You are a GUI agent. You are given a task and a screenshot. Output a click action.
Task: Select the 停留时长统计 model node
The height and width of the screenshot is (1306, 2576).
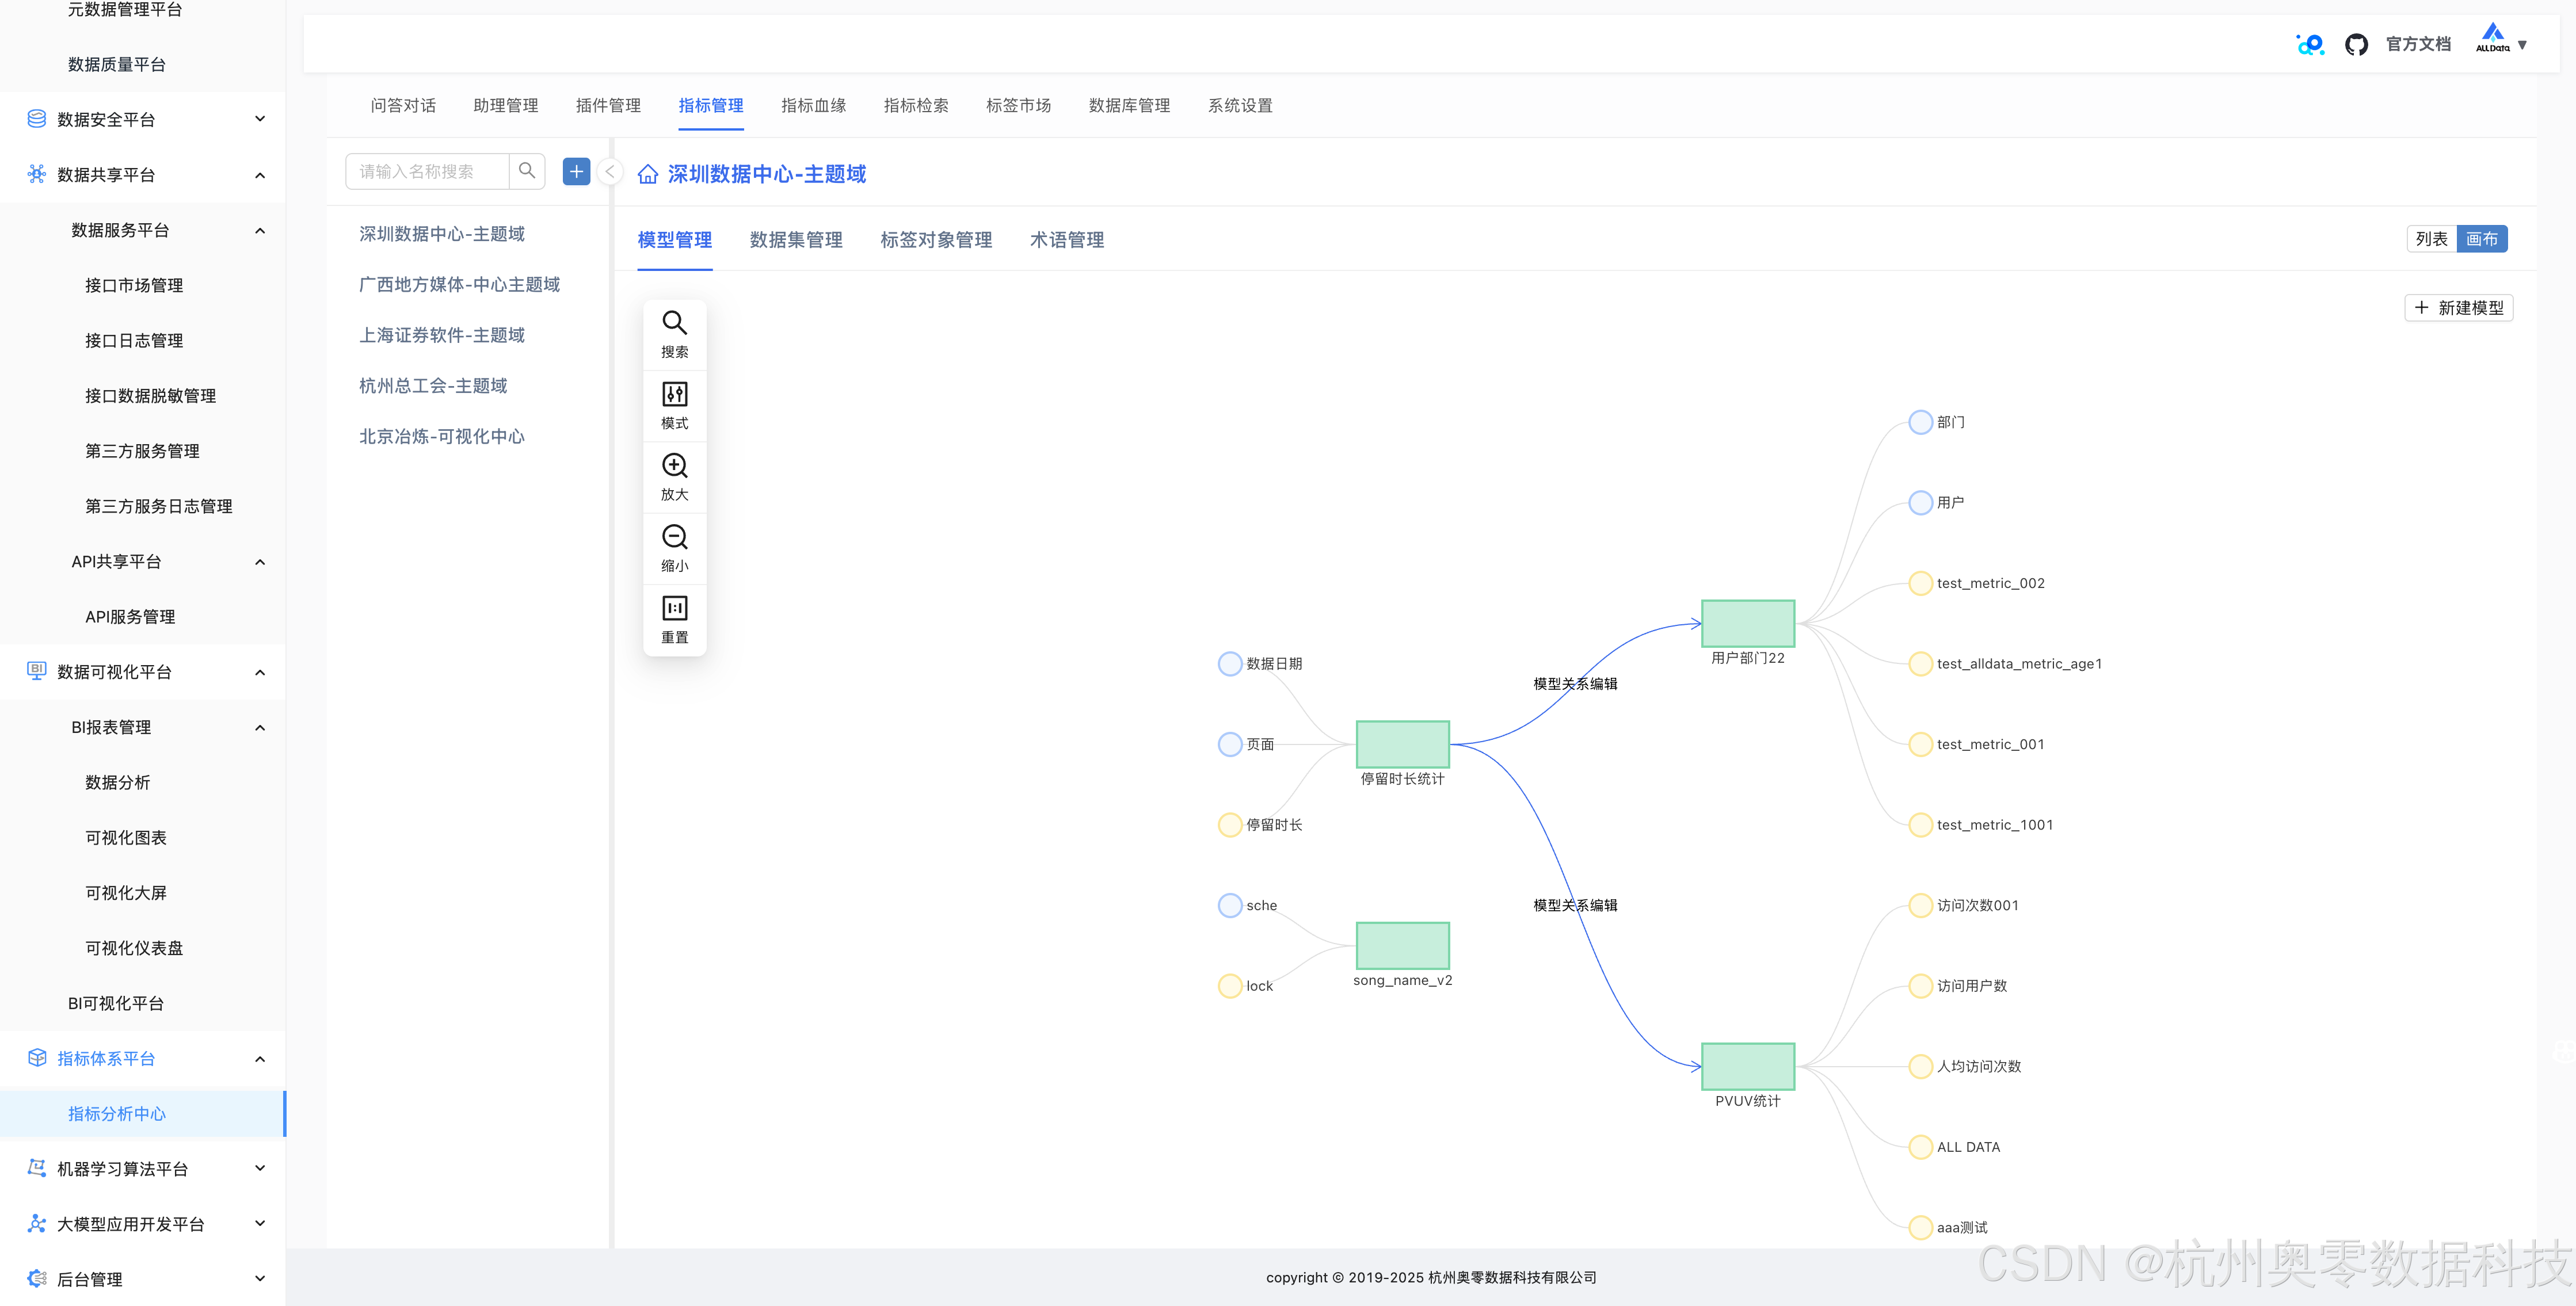1402,744
